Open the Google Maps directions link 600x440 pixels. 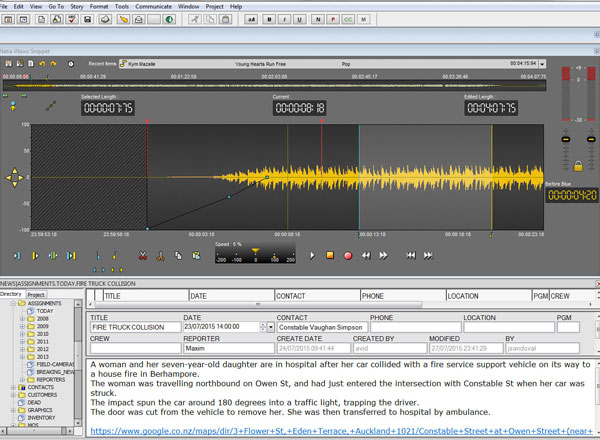[341, 431]
